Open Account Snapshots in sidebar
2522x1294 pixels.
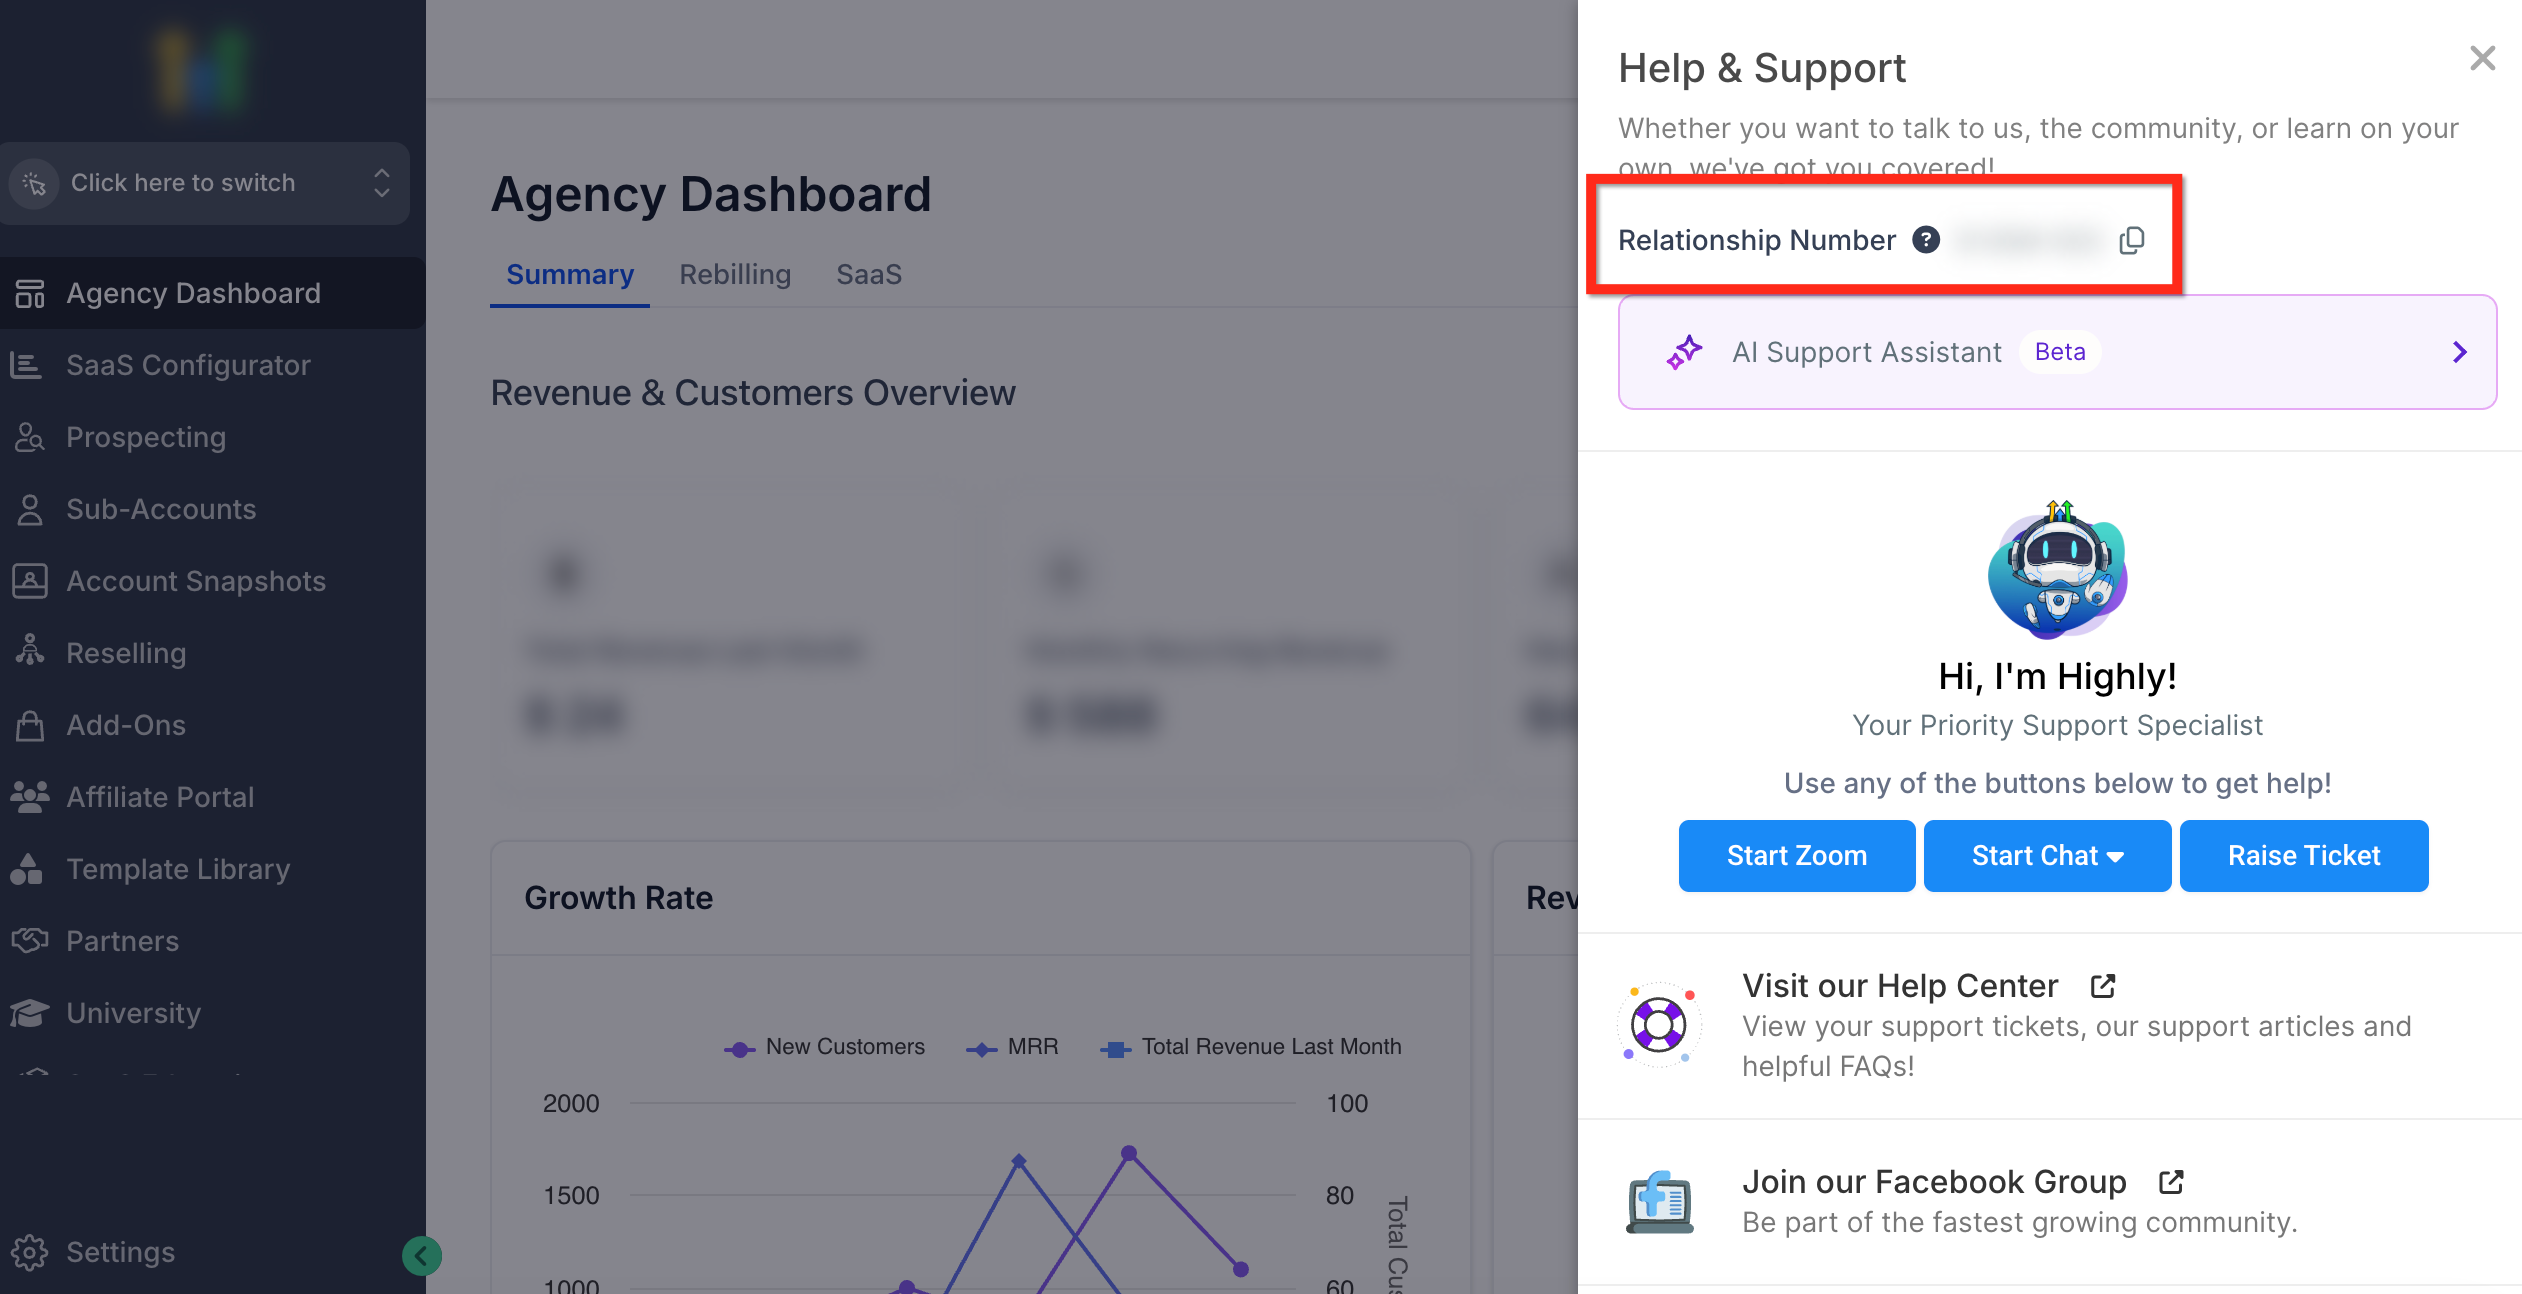tap(196, 581)
